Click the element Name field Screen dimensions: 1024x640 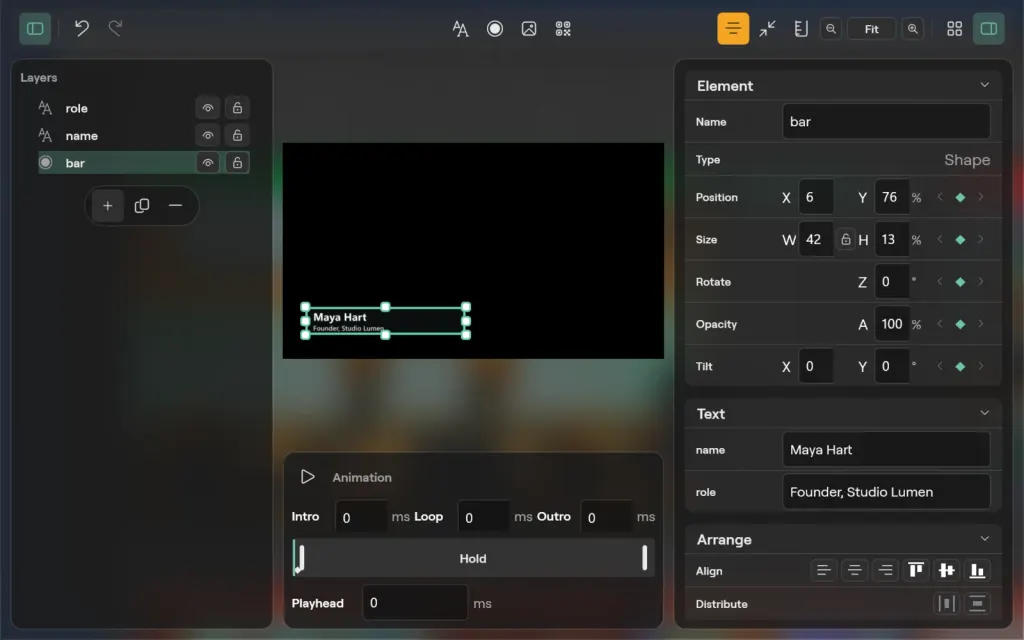click(x=886, y=121)
